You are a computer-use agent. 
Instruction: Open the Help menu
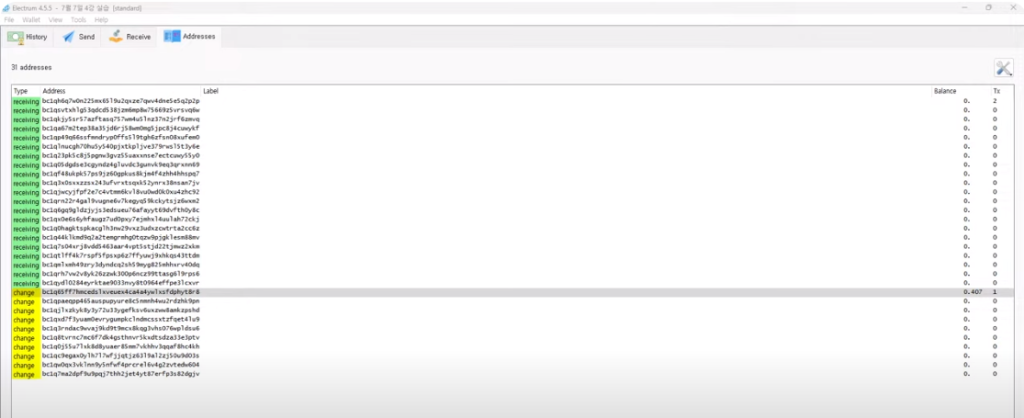pyautogui.click(x=101, y=20)
